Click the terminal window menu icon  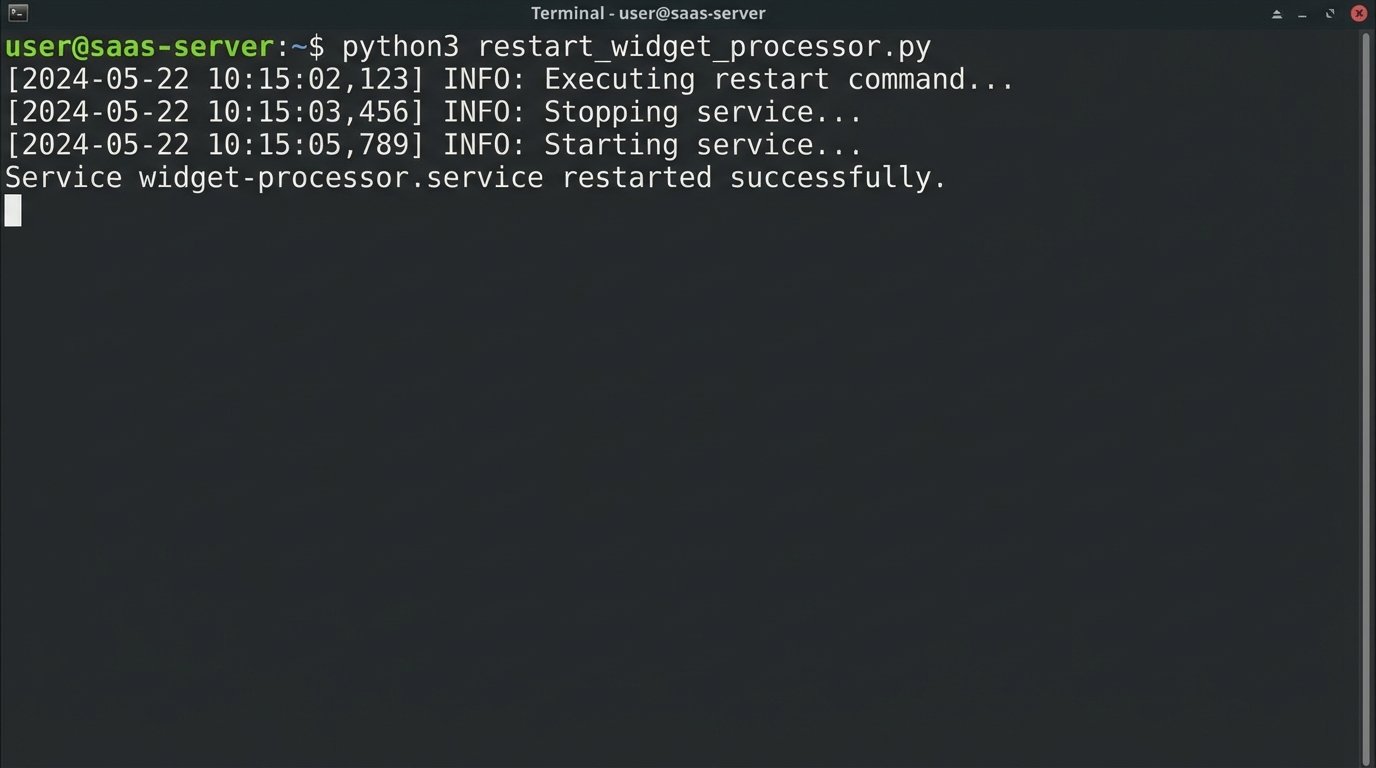[17, 13]
